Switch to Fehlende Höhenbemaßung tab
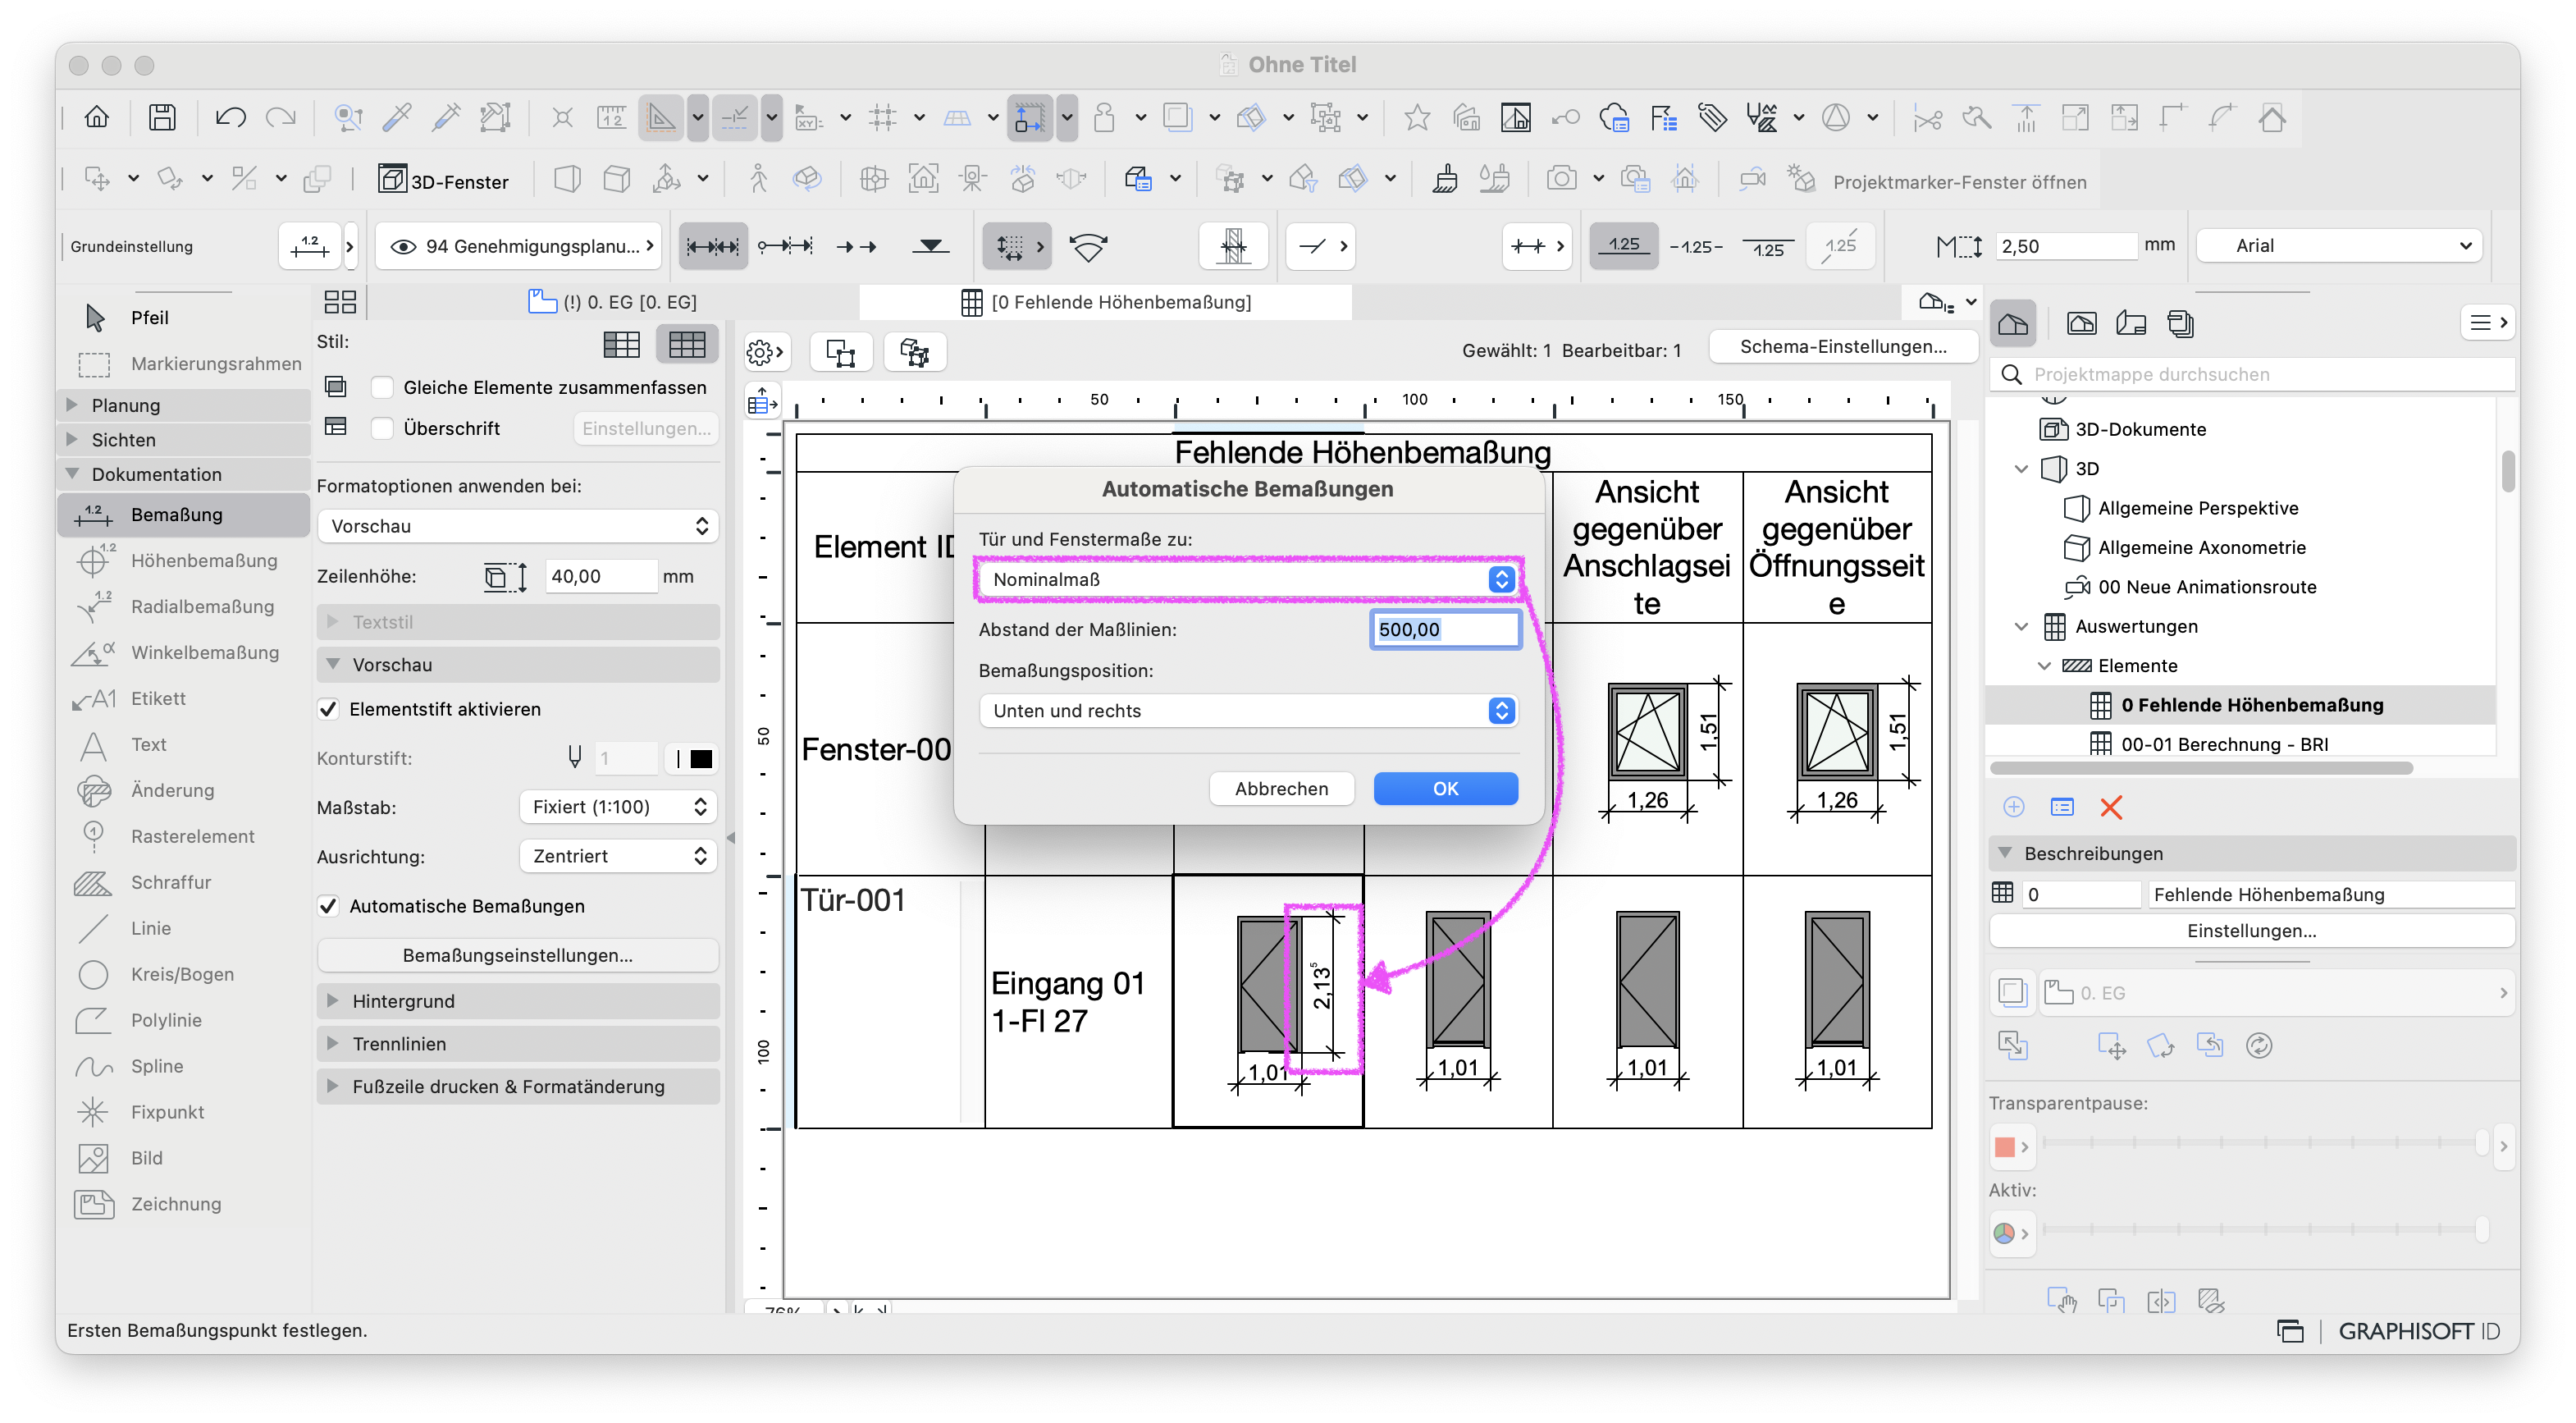Viewport: 2576px width, 1423px height. coord(1106,302)
